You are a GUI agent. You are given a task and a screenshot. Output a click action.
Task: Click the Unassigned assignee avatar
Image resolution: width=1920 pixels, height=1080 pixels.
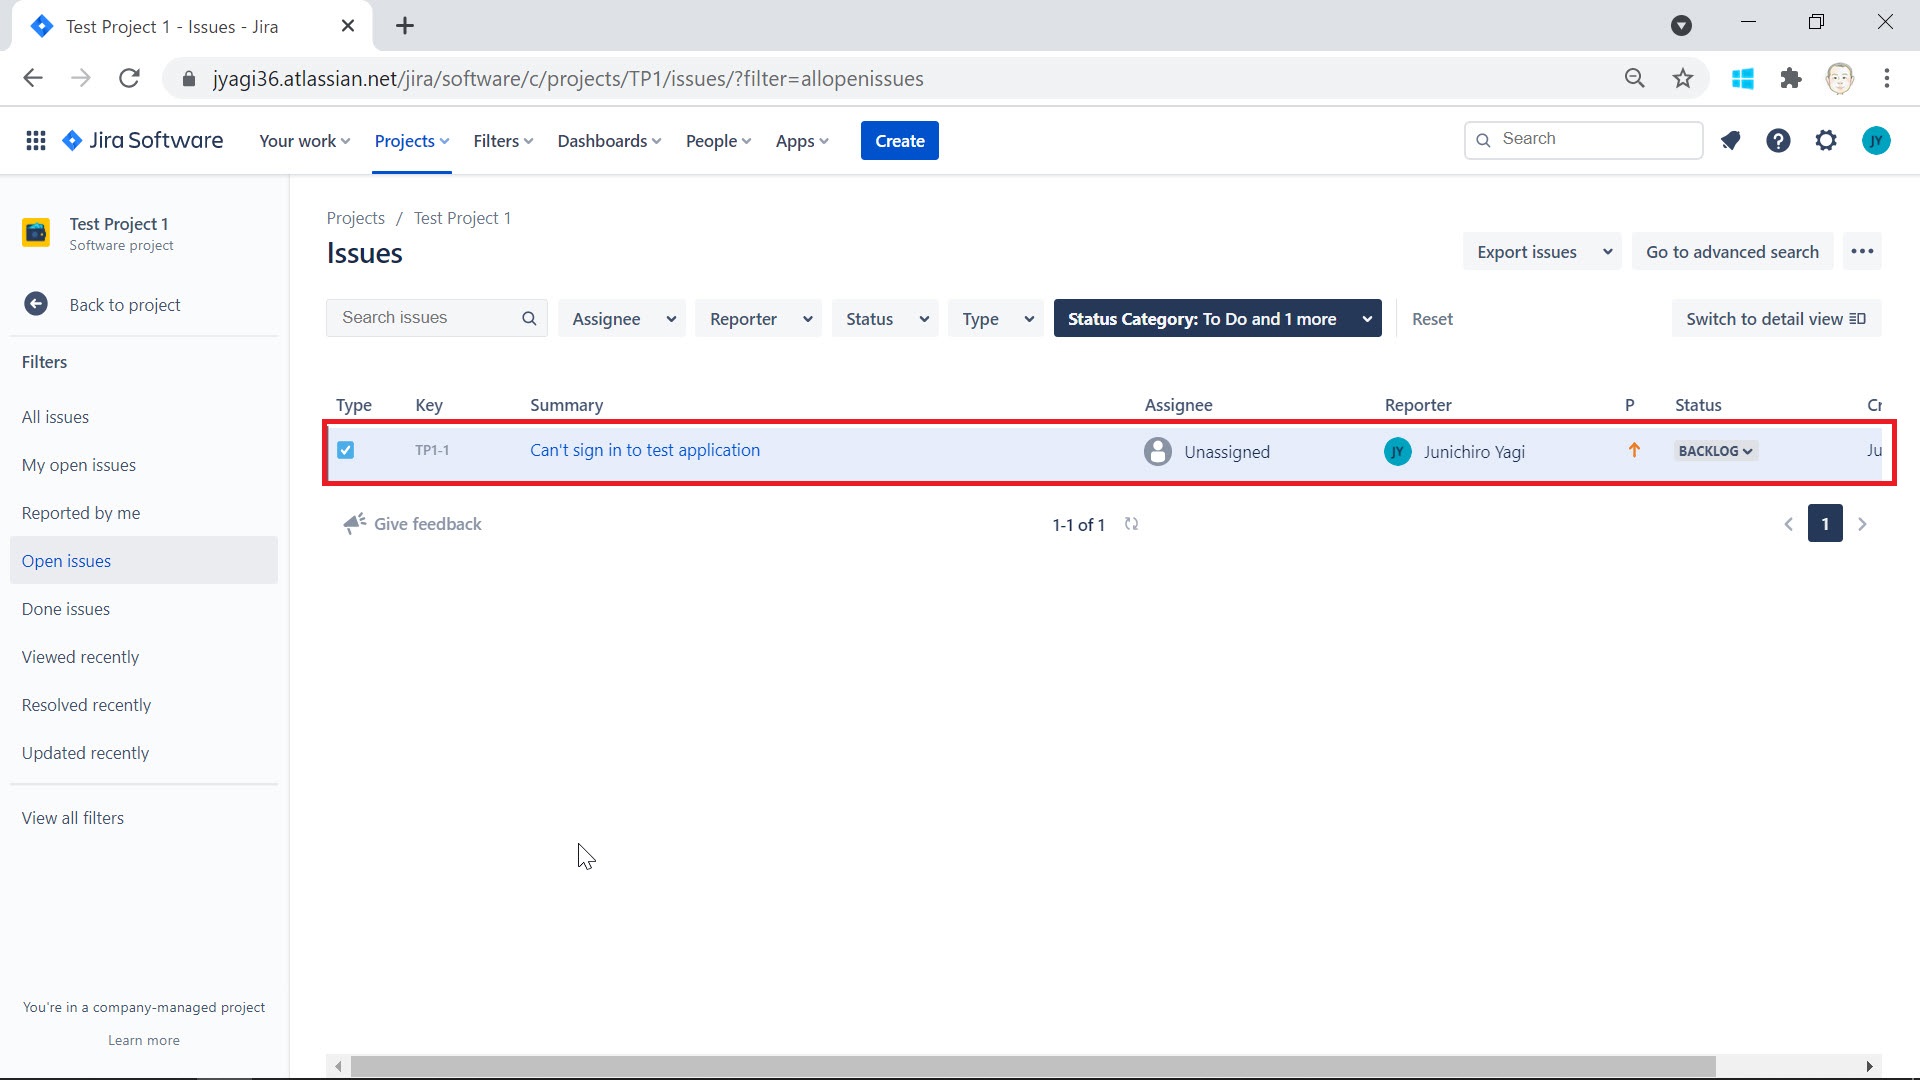(x=1158, y=451)
